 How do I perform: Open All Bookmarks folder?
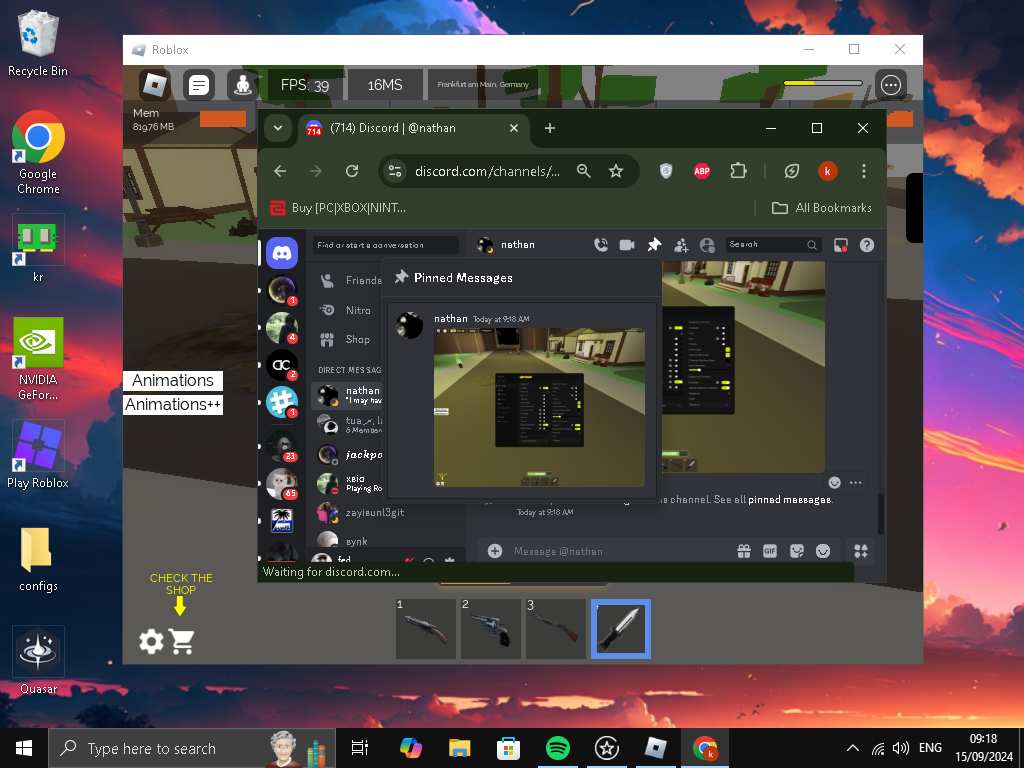point(822,208)
